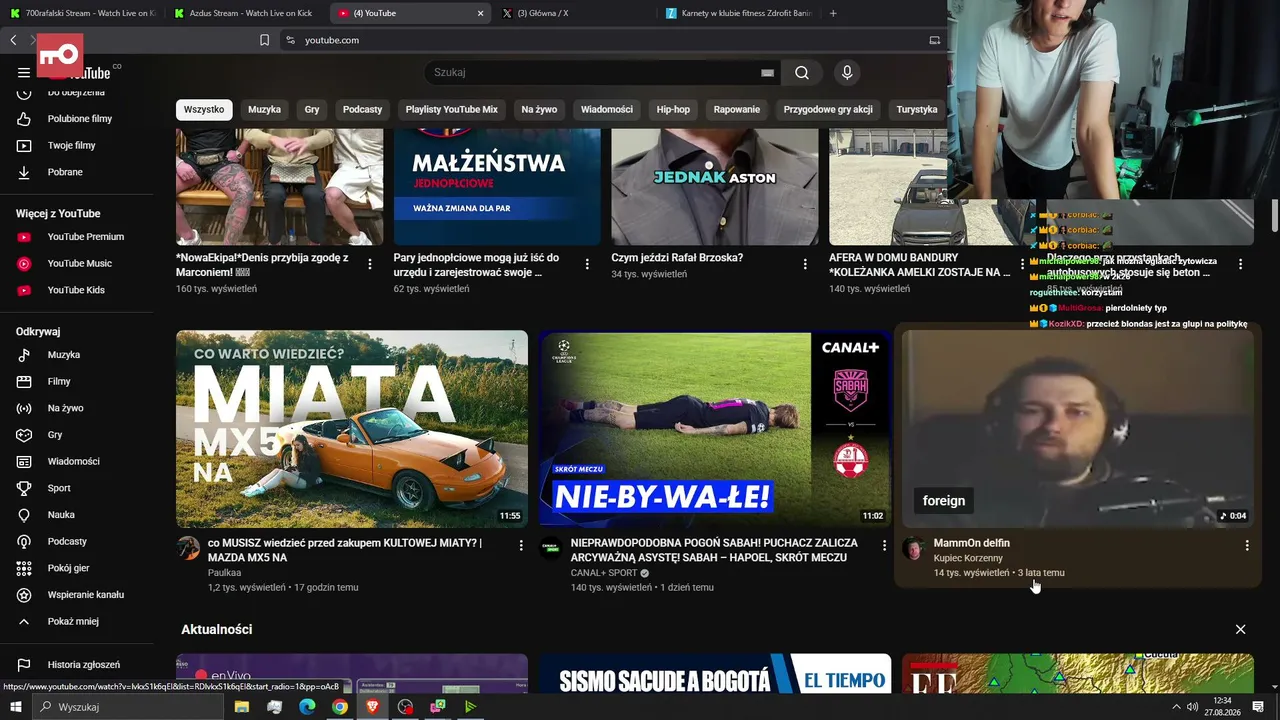Open a new browser tab
Viewport: 1280px width, 720px height.
click(833, 13)
